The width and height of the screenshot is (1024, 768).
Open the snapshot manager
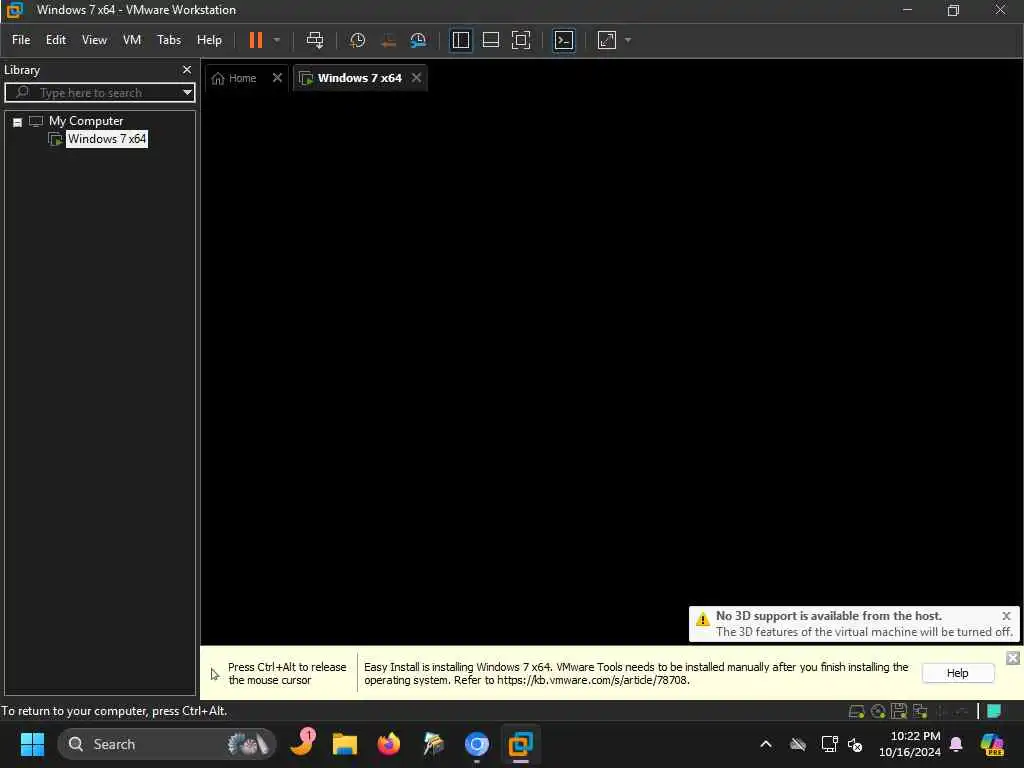click(x=418, y=40)
